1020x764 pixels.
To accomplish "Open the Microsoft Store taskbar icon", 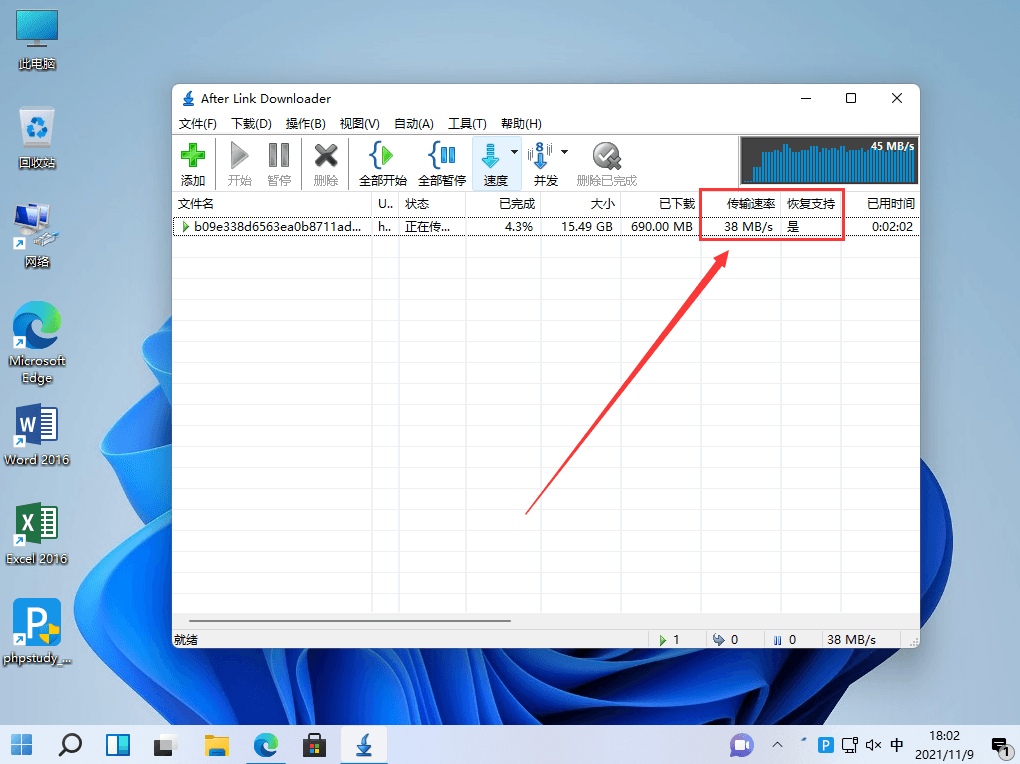I will [x=314, y=744].
